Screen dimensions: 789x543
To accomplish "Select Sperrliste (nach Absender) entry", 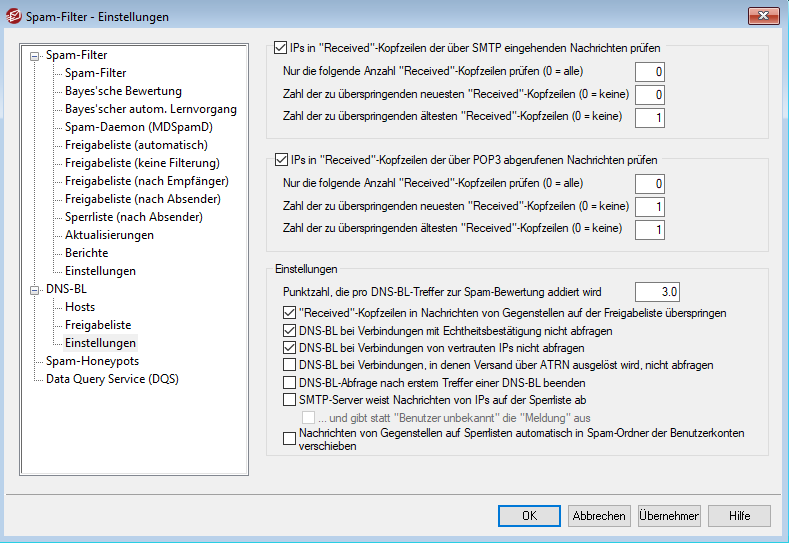I will [134, 217].
